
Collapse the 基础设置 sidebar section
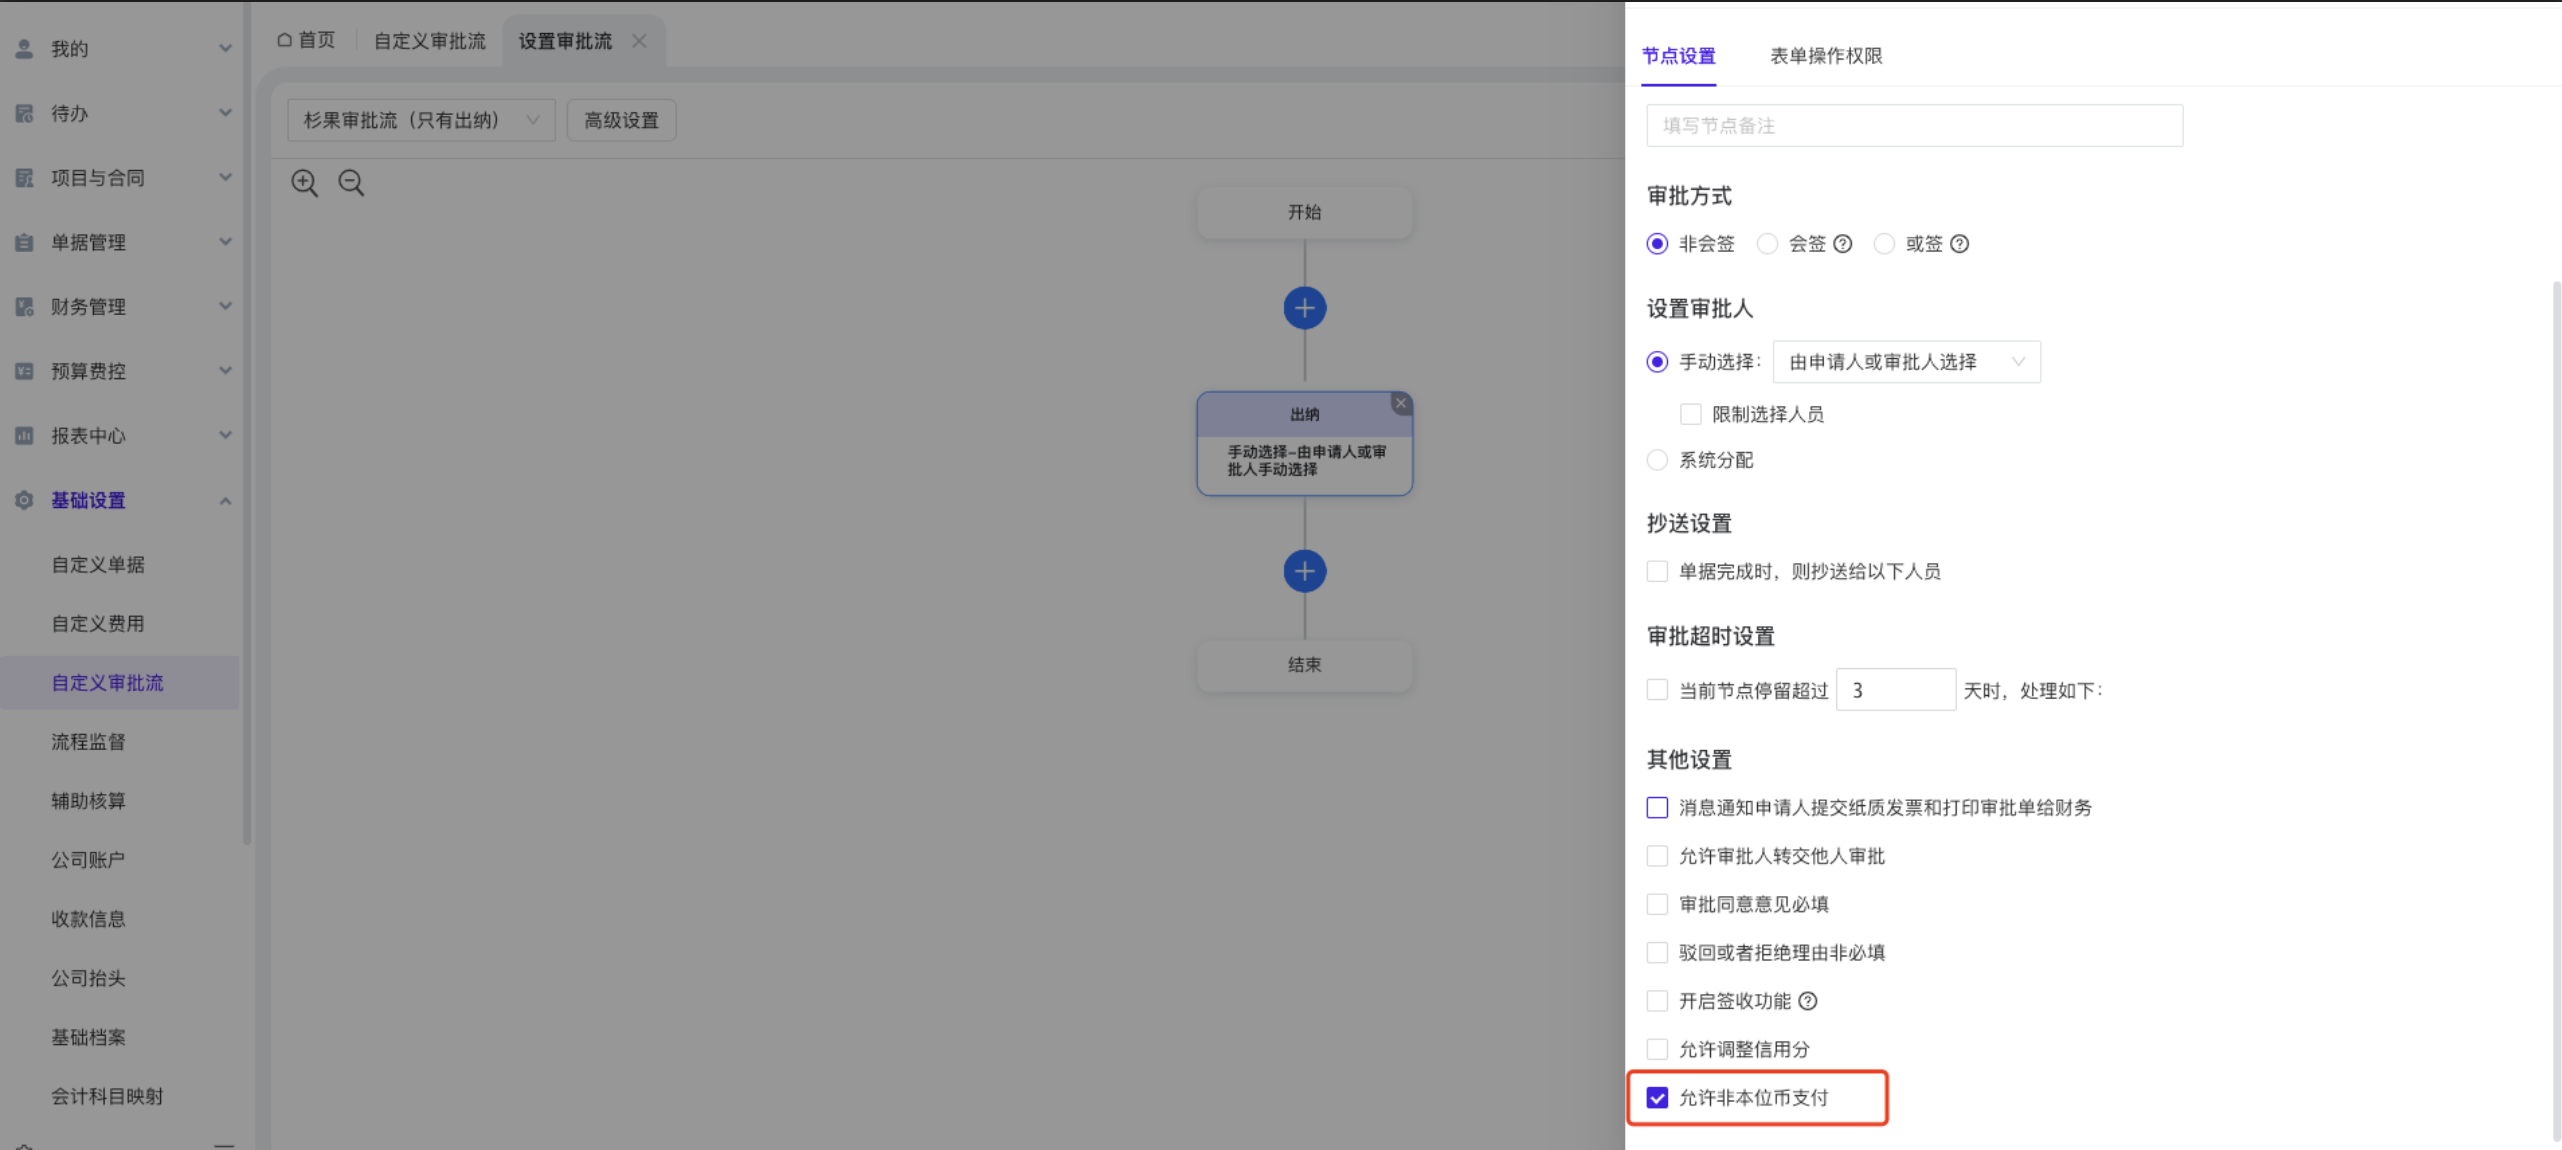(225, 500)
